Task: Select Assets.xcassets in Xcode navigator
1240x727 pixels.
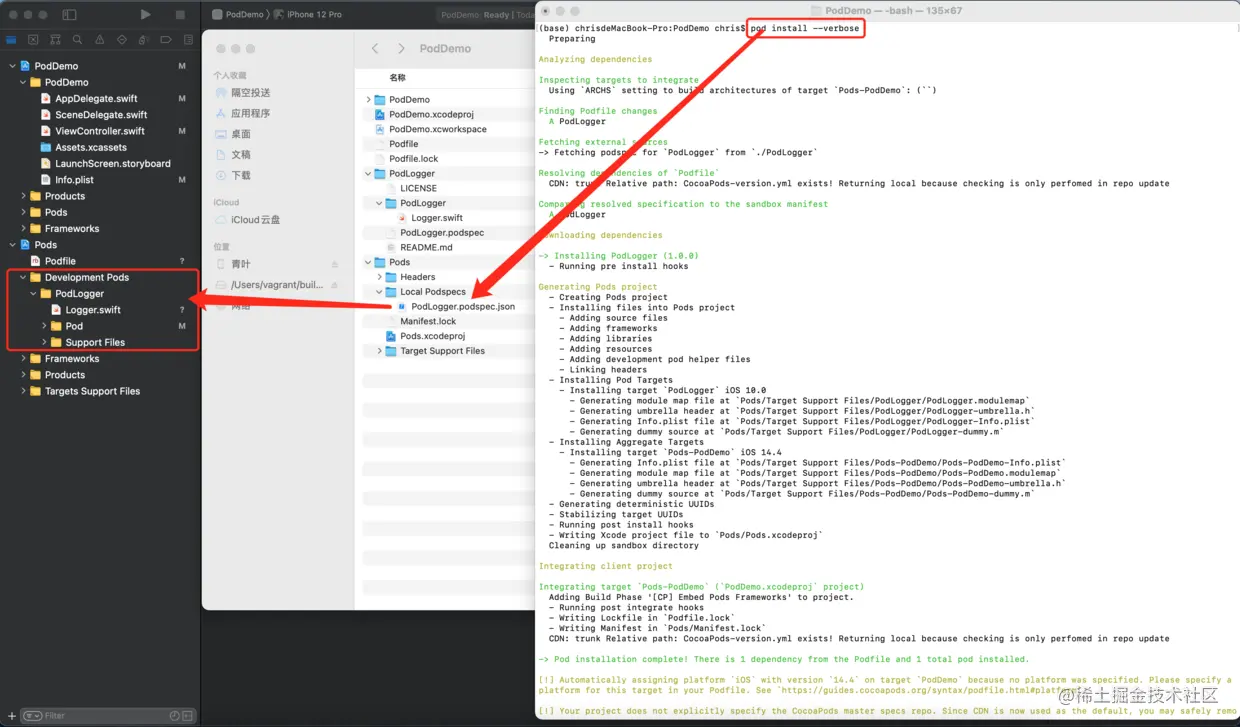Action: point(91,147)
